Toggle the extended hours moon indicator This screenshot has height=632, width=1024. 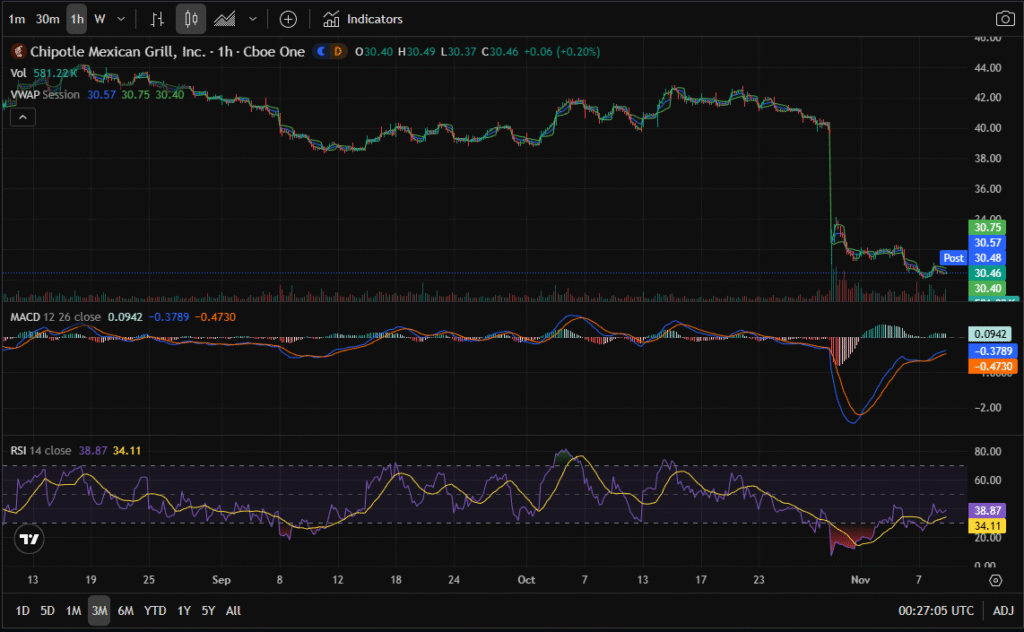tap(321, 51)
